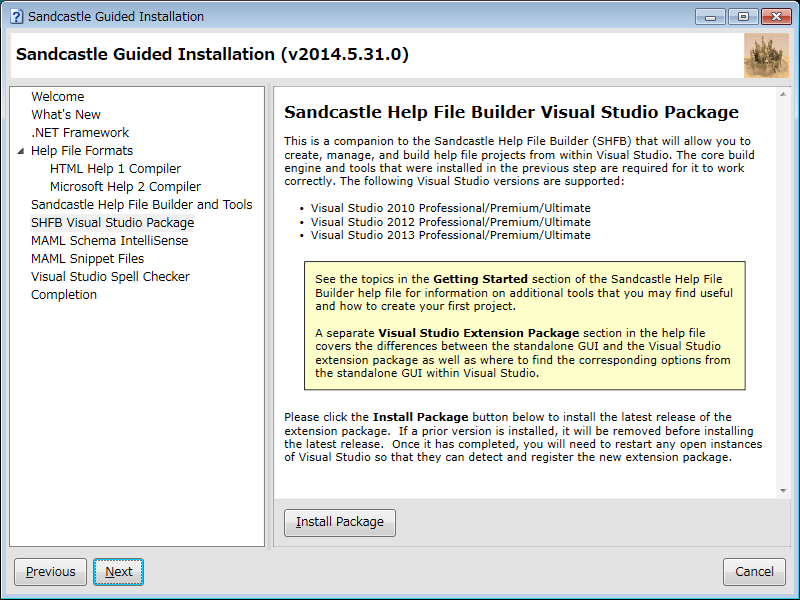Click the Sandcastle Help File Builder Visual Studio Package heading
This screenshot has height=600, width=800.
tap(511, 112)
